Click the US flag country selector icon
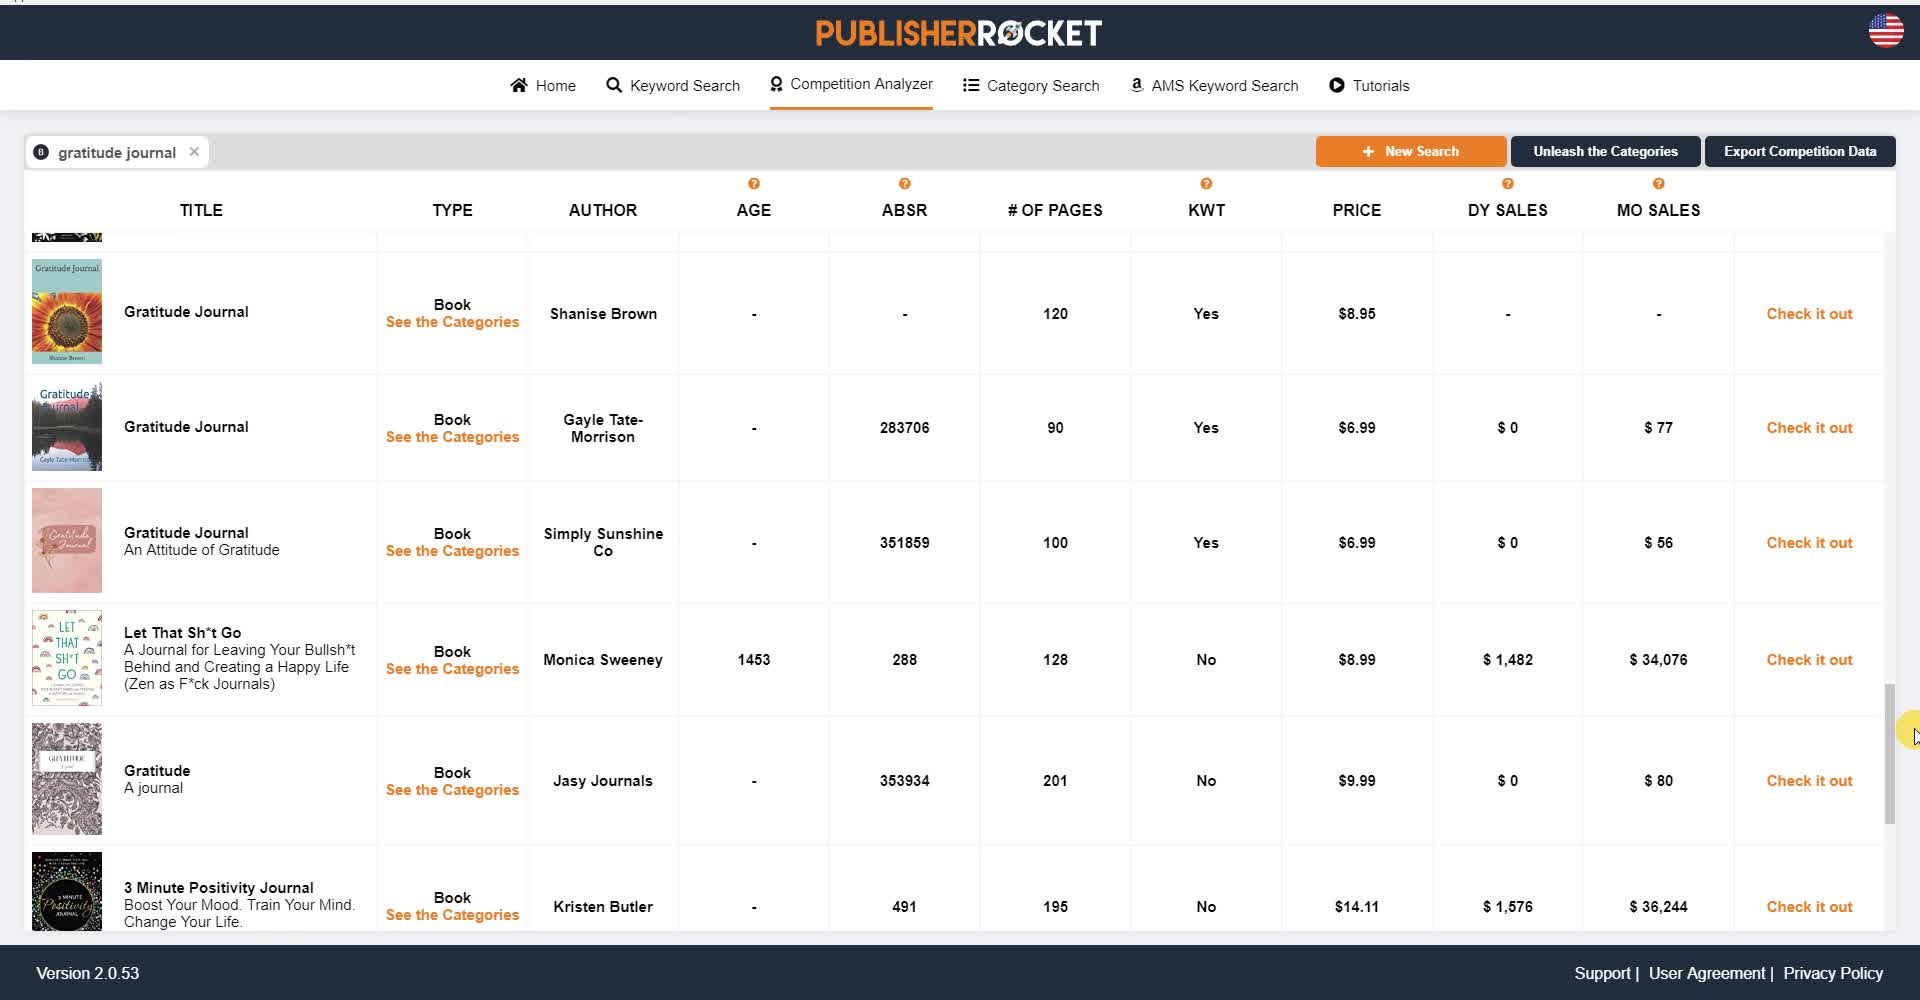The image size is (1920, 1000). (1886, 30)
